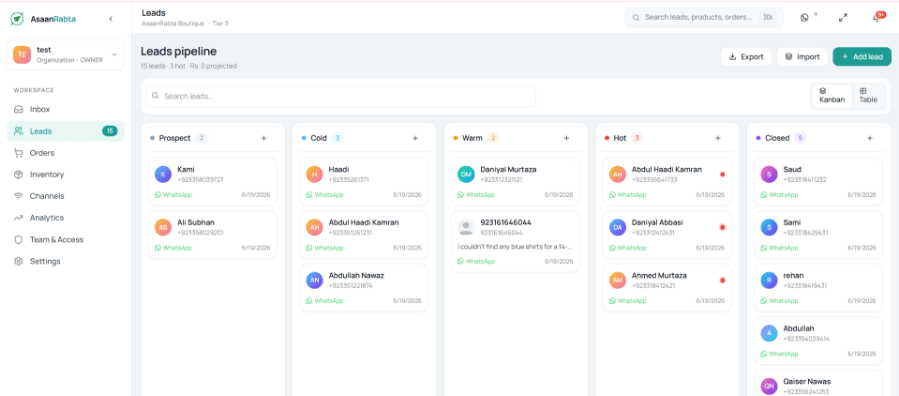The height and width of the screenshot is (396, 899).
Task: Collapse the sidebar with the chevron arrow
Action: (111, 19)
